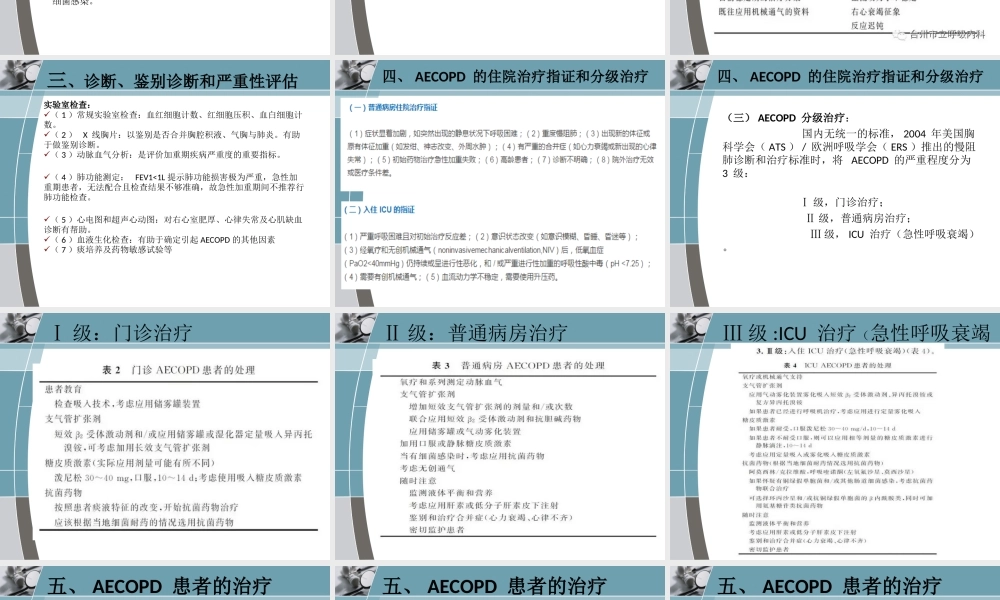Click the eagle emblem on the bottom-left 五、AECOPD slide
Screen dimensions: 1000x600
pos(16,580)
